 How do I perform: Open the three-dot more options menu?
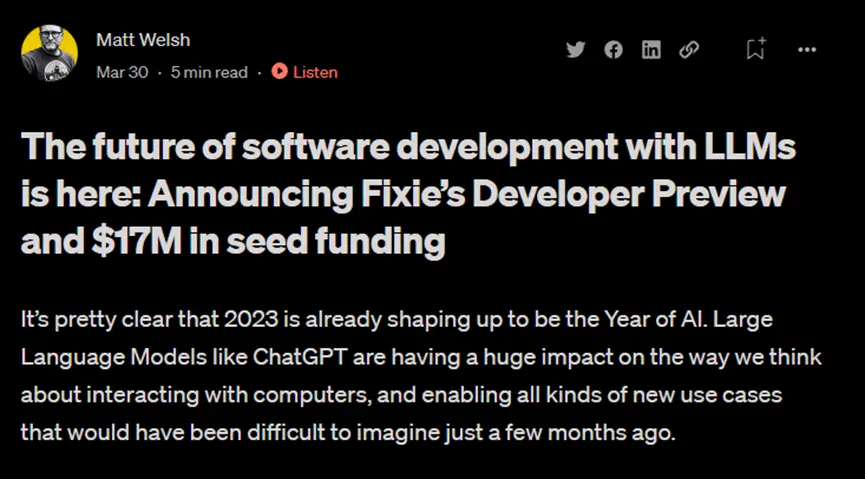[x=808, y=49]
